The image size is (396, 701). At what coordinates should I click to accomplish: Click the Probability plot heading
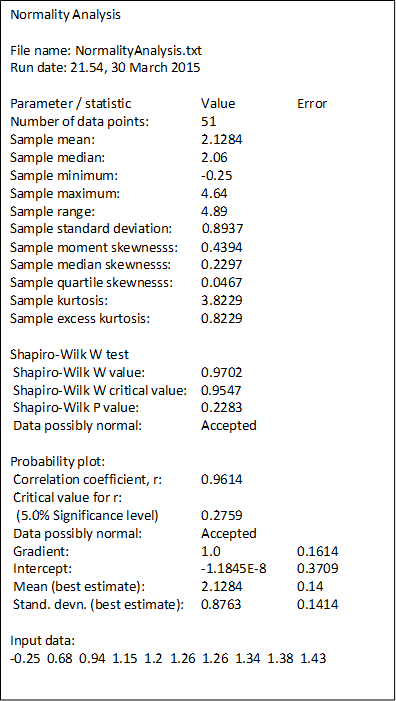coord(57,462)
